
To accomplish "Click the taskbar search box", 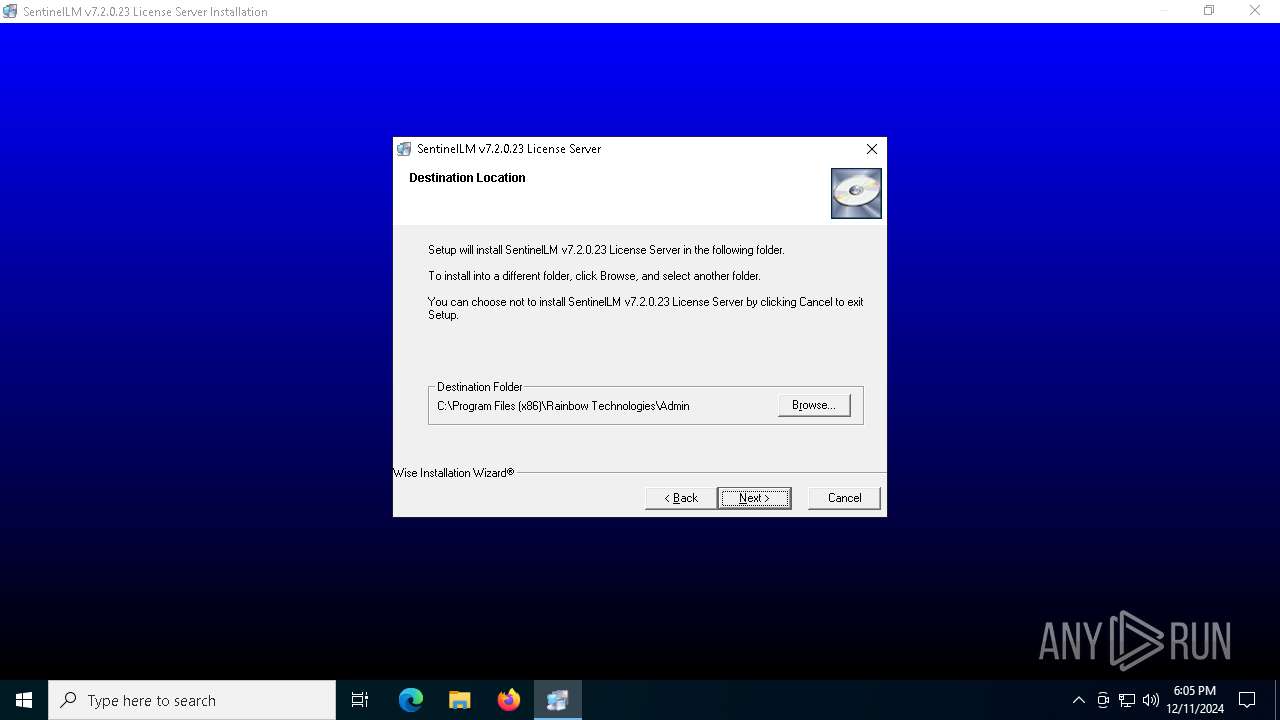I will [x=192, y=700].
